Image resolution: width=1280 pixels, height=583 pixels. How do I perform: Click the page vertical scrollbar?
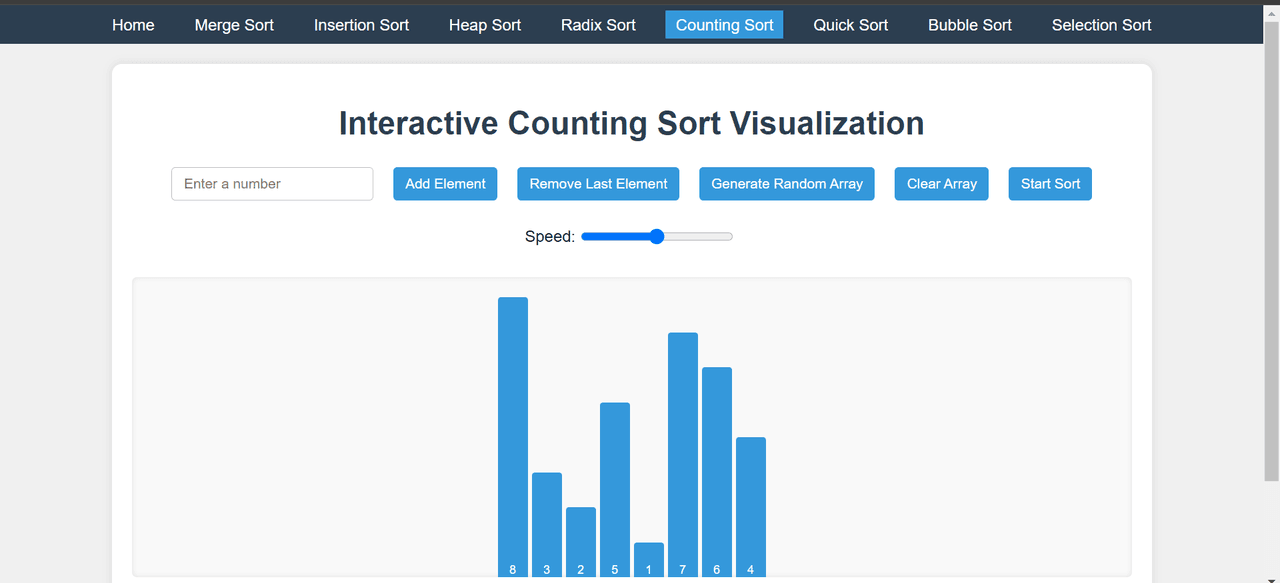tap(1271, 250)
